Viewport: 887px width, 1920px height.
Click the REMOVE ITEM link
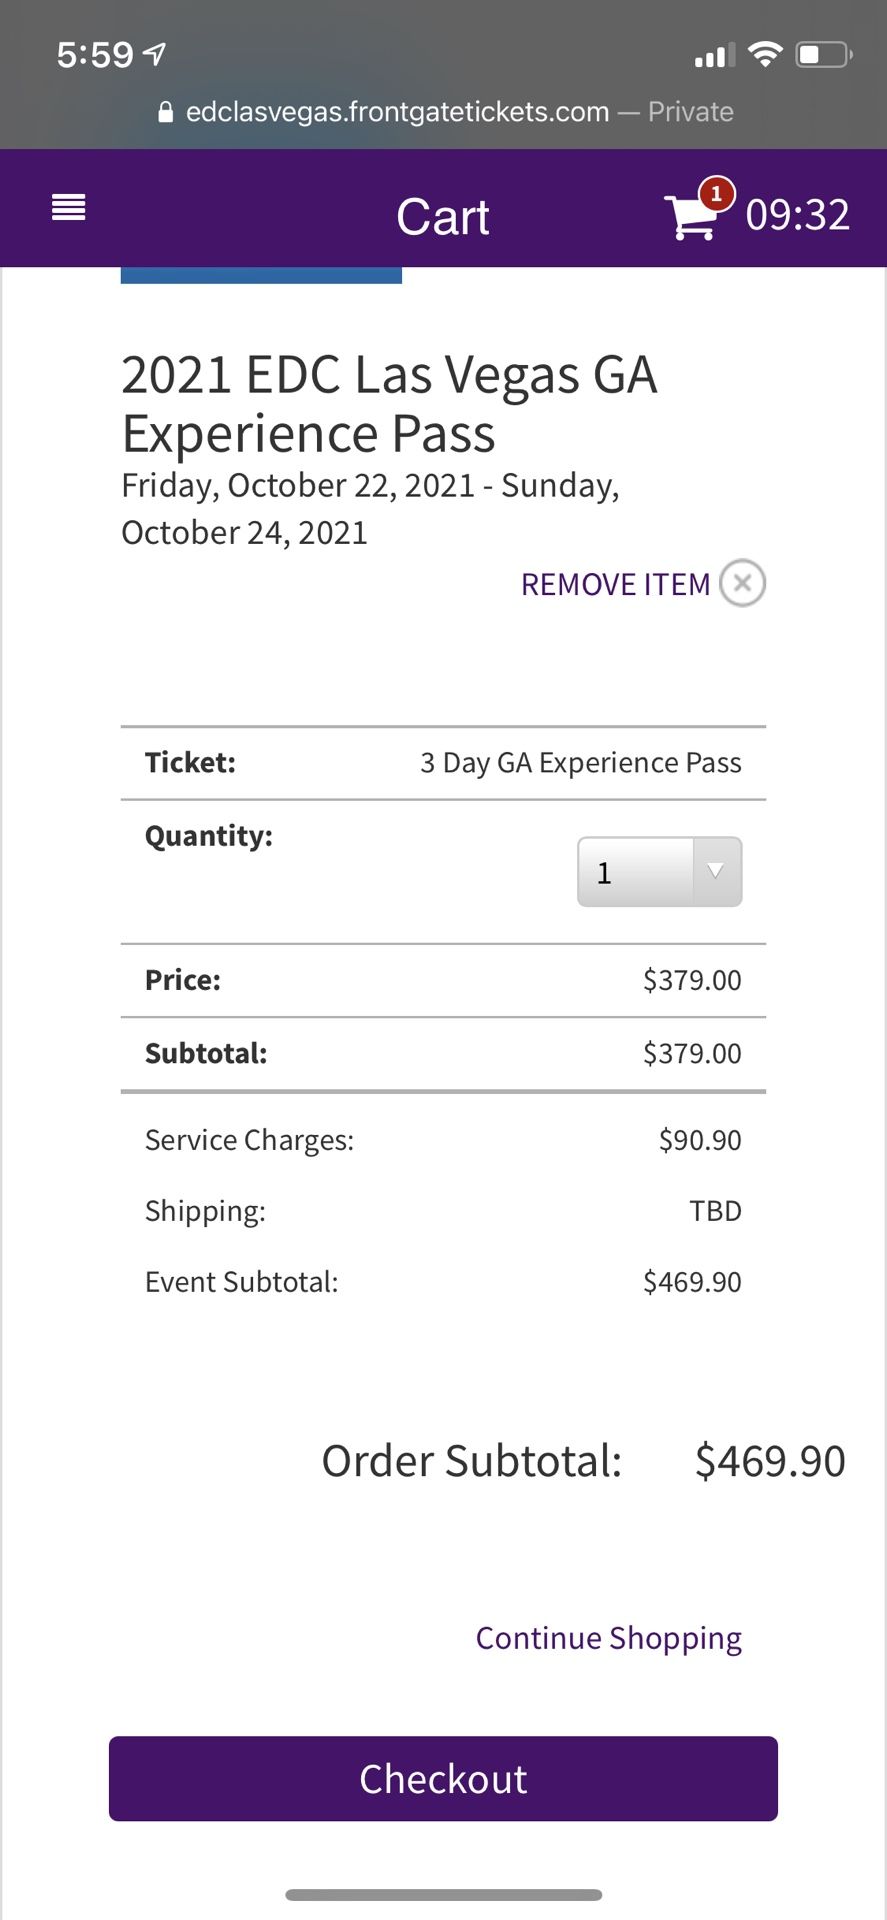point(615,584)
